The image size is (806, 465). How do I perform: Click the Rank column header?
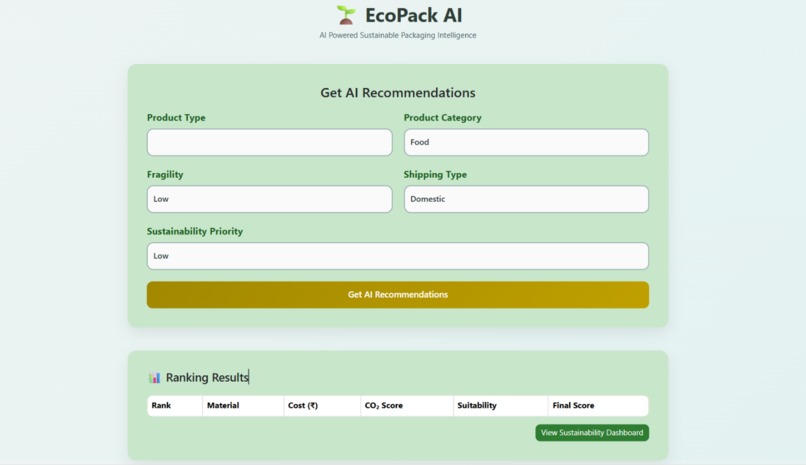click(175, 405)
